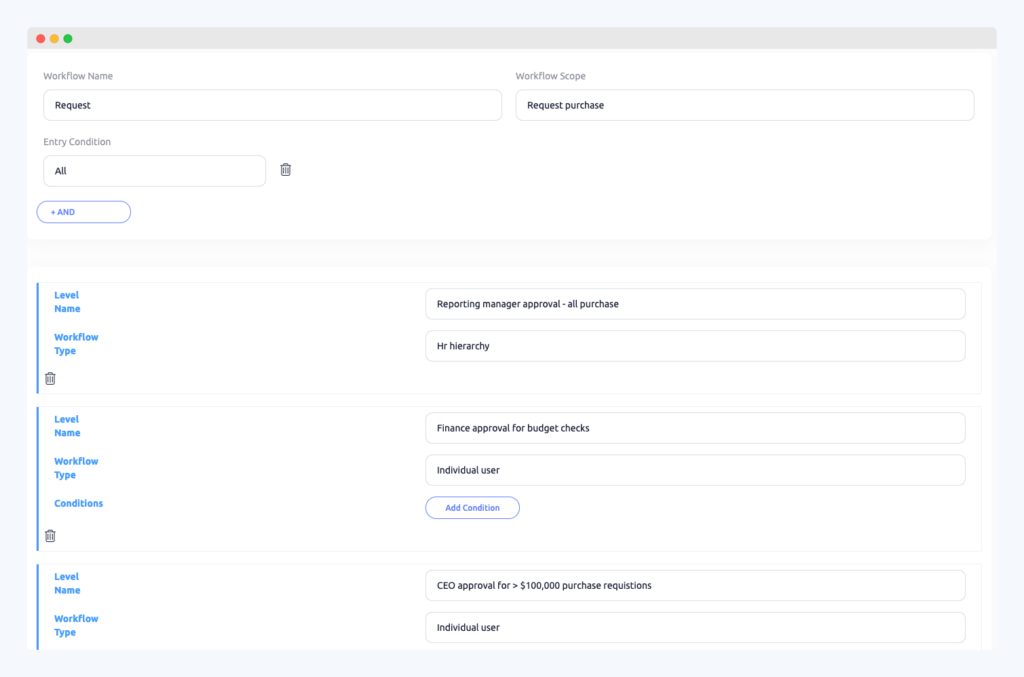Open the Workflow Type dropdown for CEO approval
The image size is (1024, 677).
tap(695, 627)
